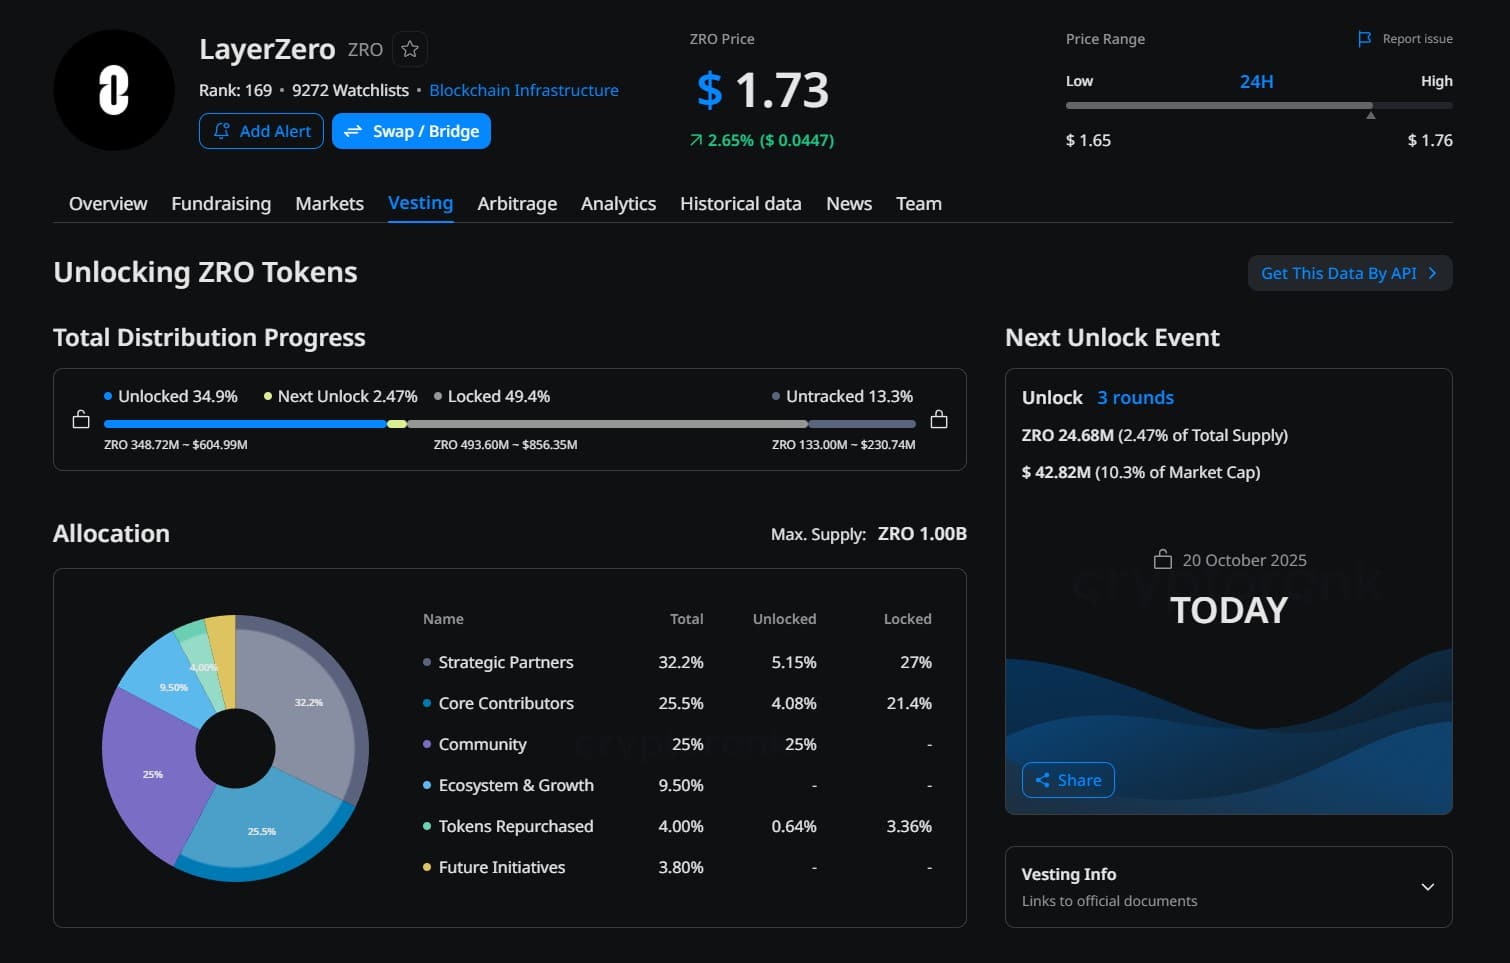Click the LayerZero logo icon
This screenshot has width=1510, height=963.
pyautogui.click(x=114, y=90)
